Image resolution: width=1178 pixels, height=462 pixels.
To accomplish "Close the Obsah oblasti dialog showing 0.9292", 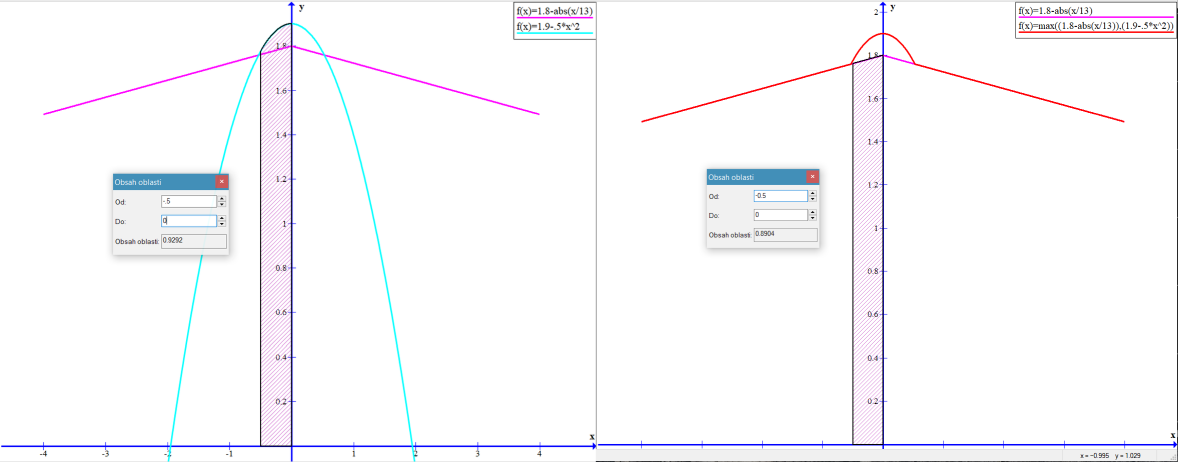I will click(221, 182).
